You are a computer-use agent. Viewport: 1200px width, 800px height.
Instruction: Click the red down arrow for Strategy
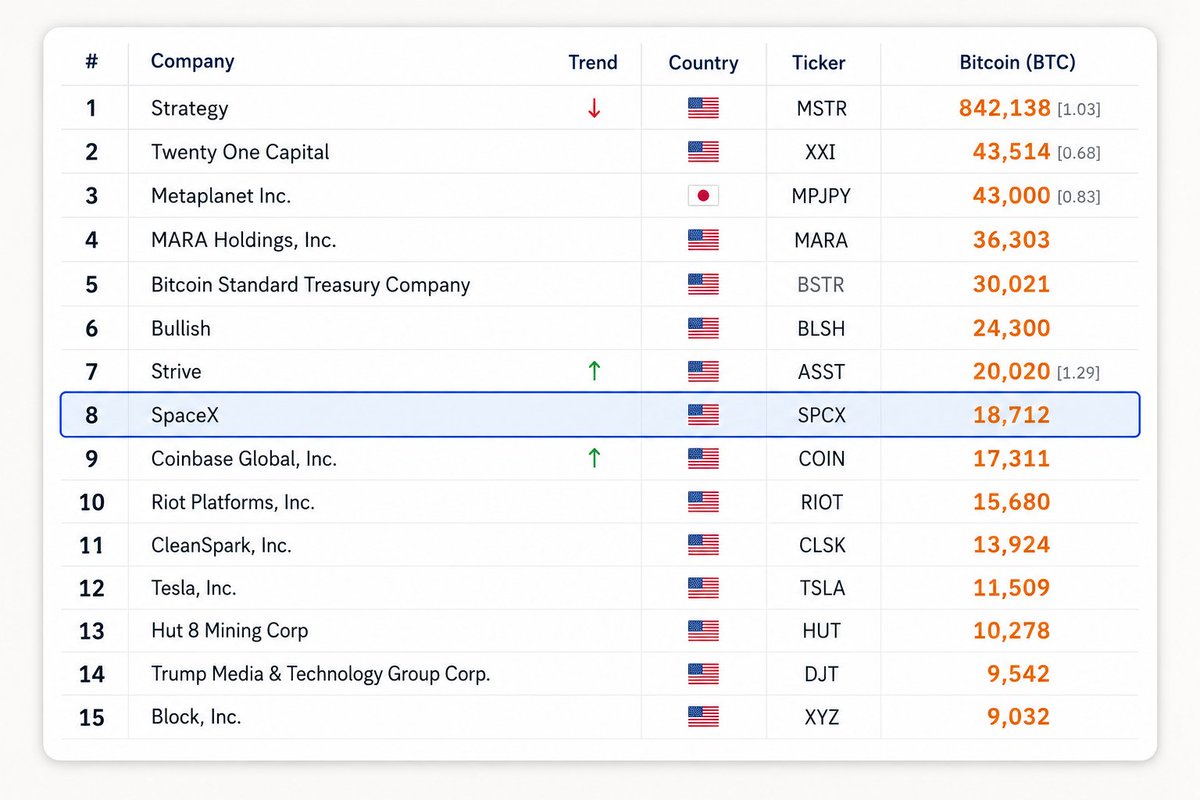594,109
